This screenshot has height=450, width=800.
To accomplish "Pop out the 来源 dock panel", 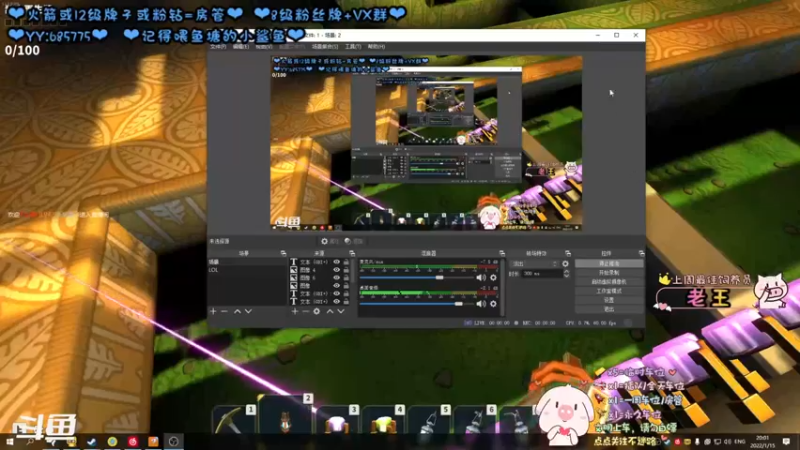I will (352, 253).
